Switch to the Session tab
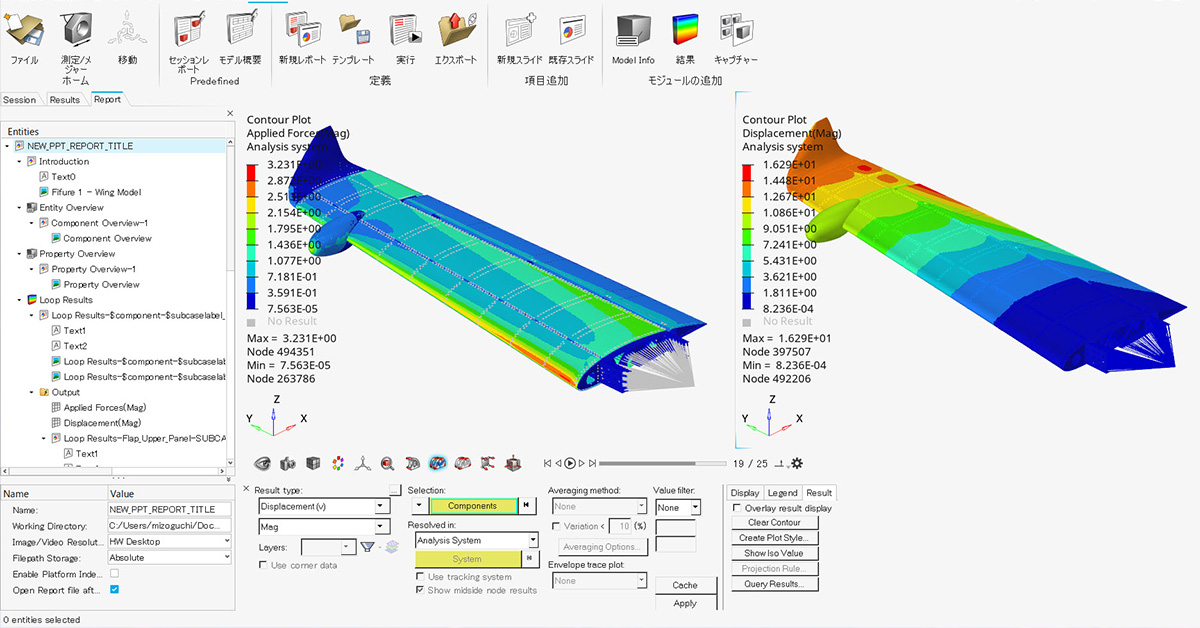The image size is (1200, 628). (19, 99)
